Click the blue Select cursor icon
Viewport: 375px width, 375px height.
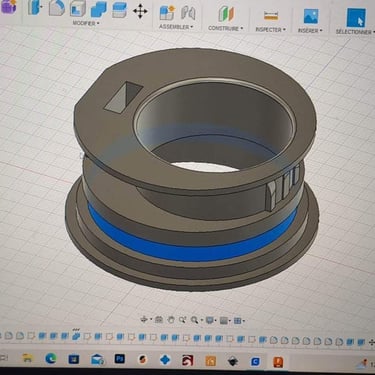click(x=356, y=18)
